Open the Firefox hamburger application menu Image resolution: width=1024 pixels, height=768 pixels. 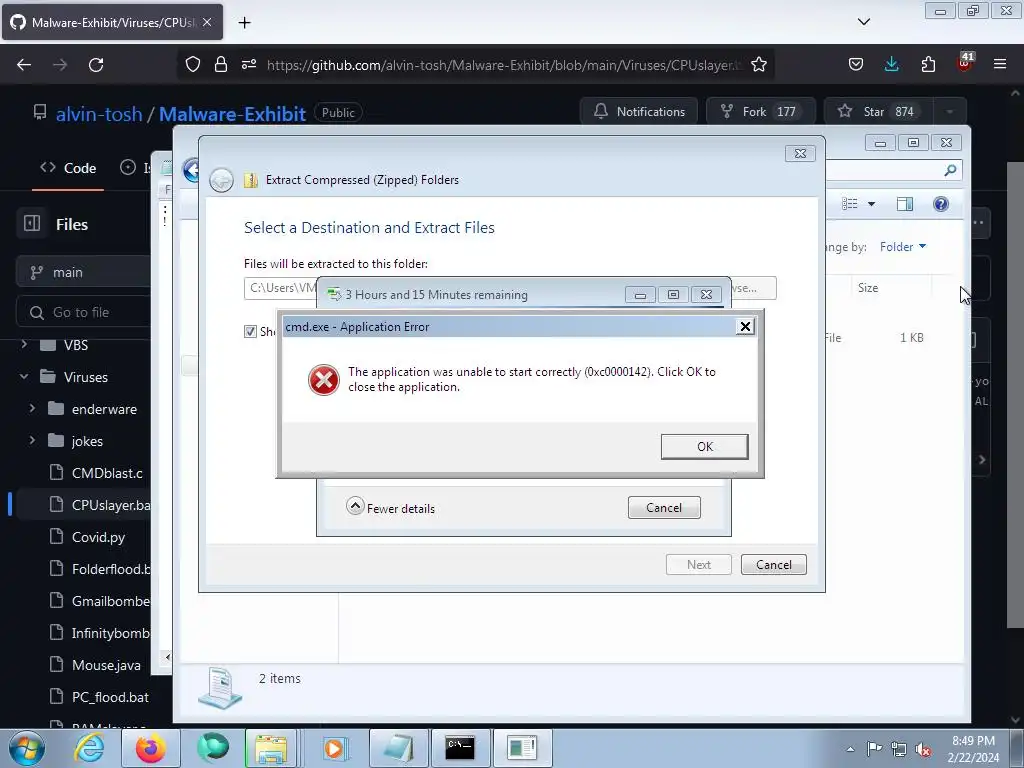[1000, 65]
